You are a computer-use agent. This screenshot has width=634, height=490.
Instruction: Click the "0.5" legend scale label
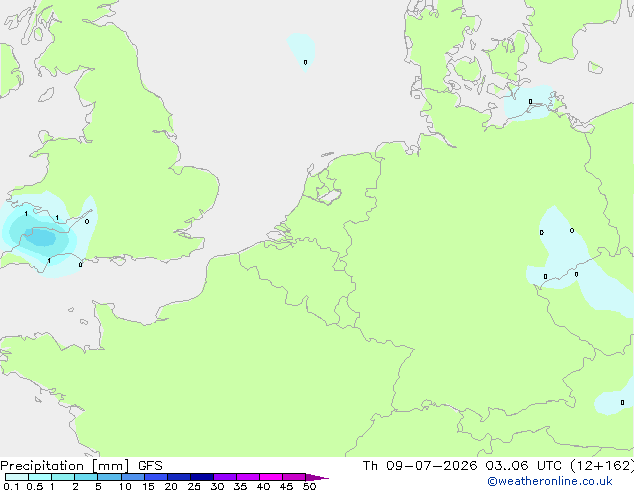point(35,486)
